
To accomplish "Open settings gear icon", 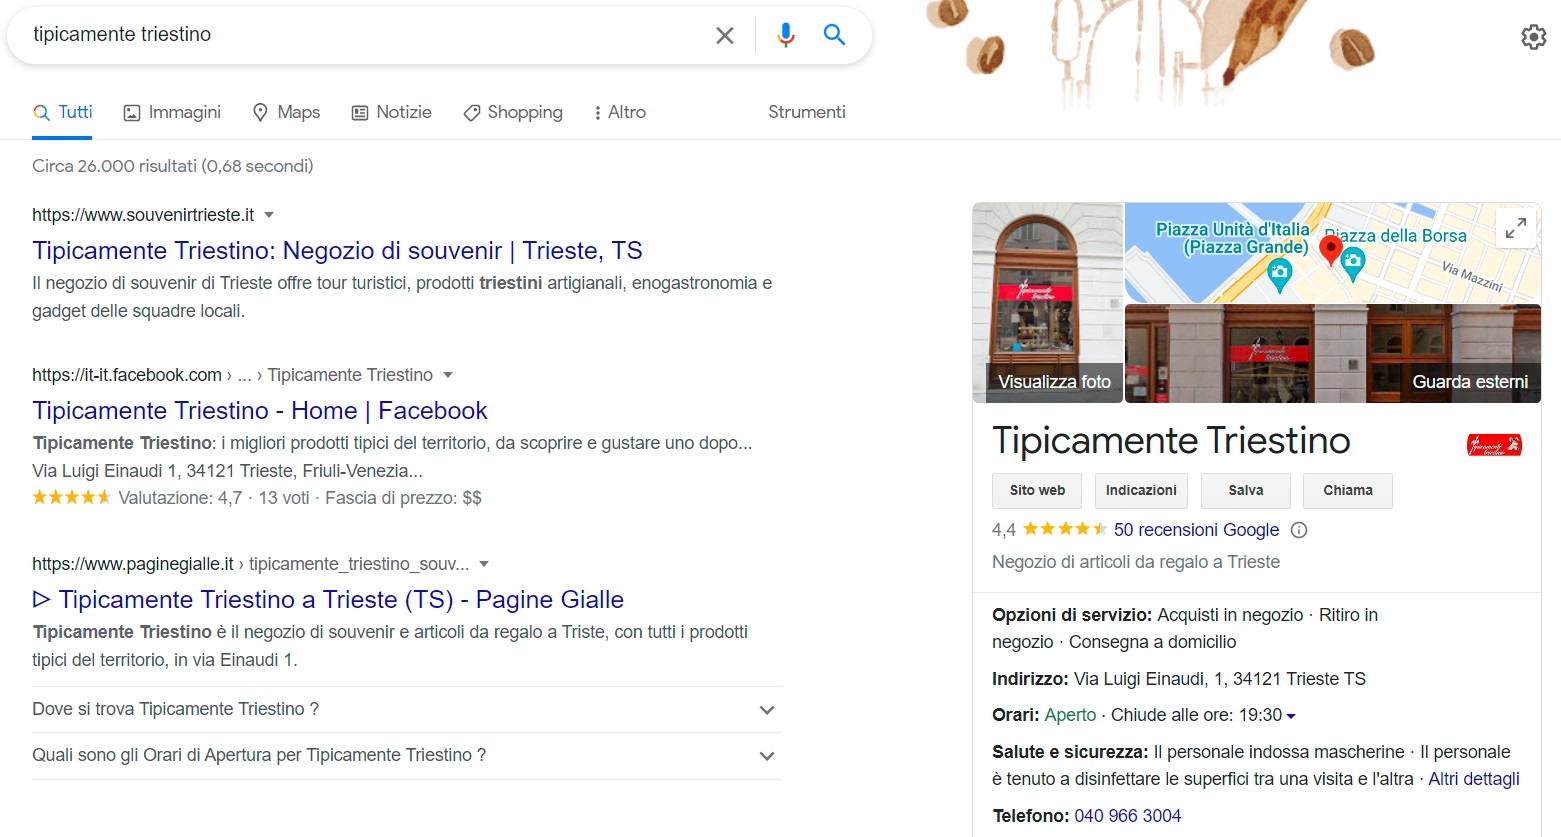I will click(1533, 37).
